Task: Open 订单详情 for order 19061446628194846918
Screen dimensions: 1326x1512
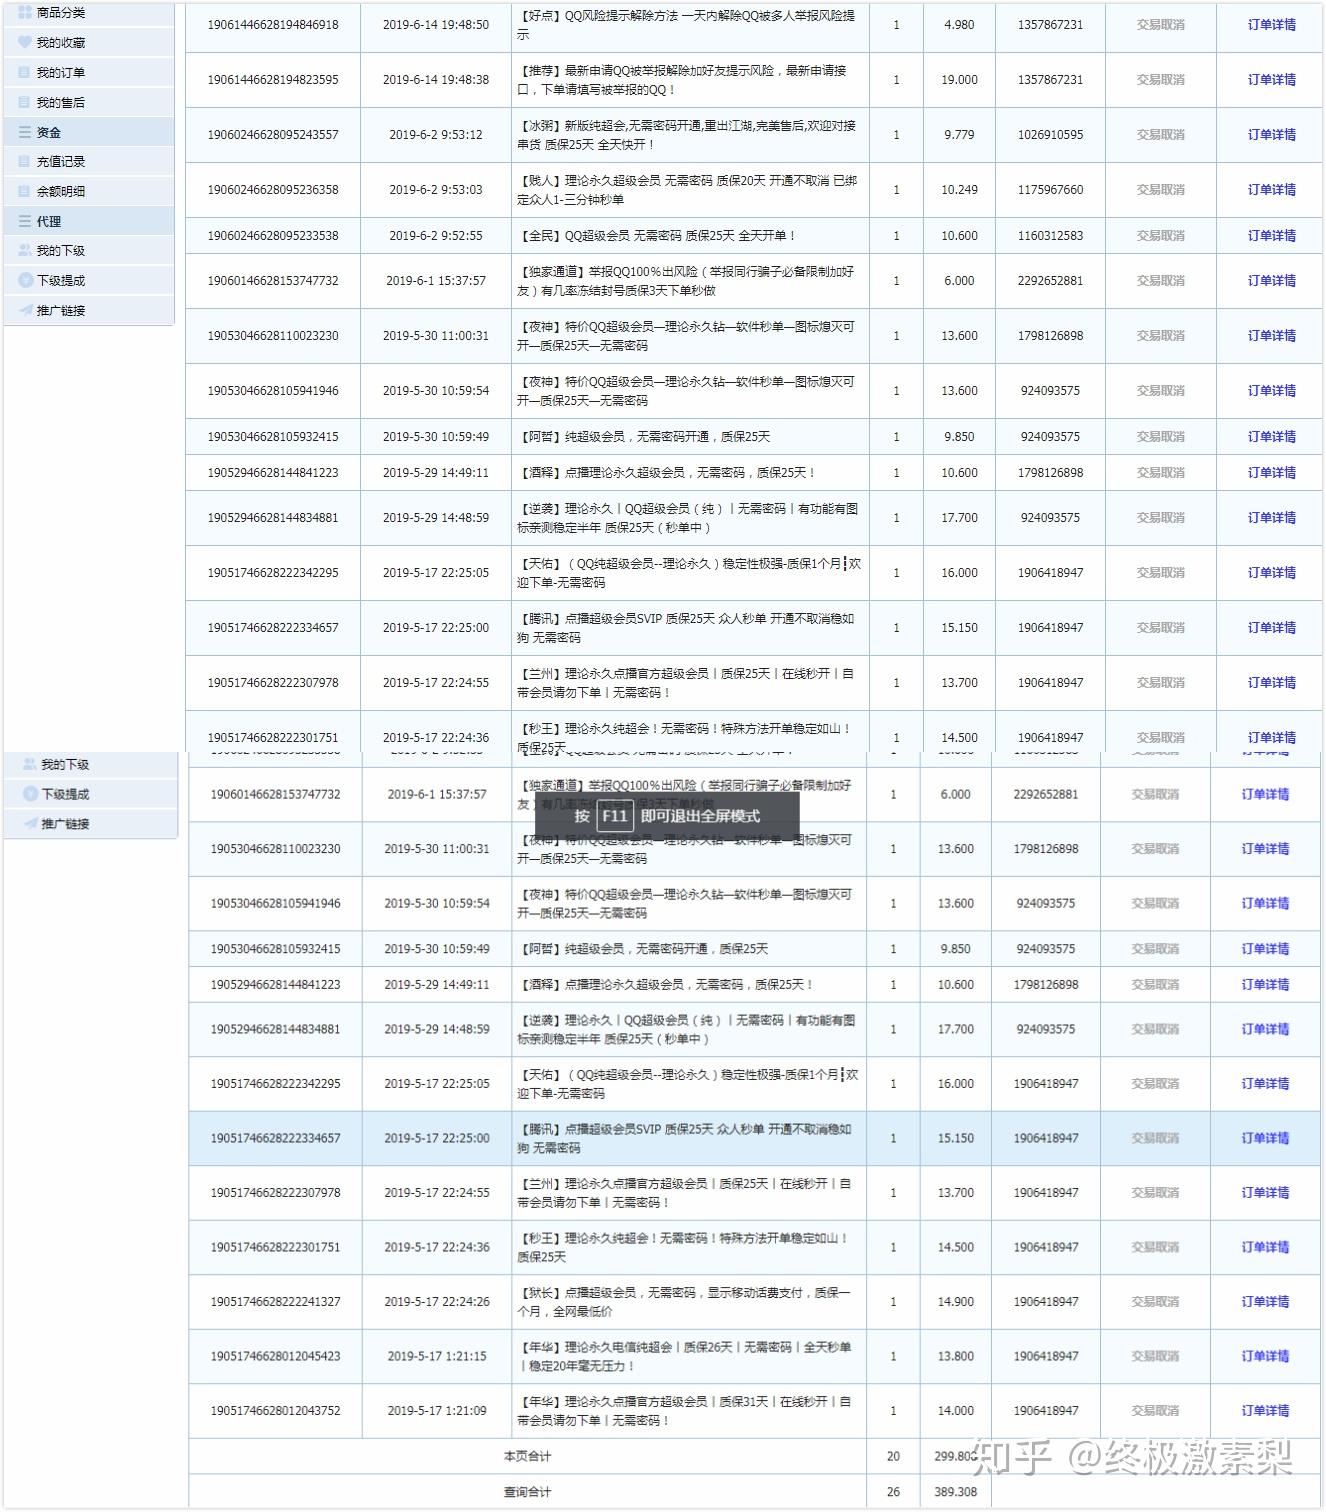Action: 1271,25
